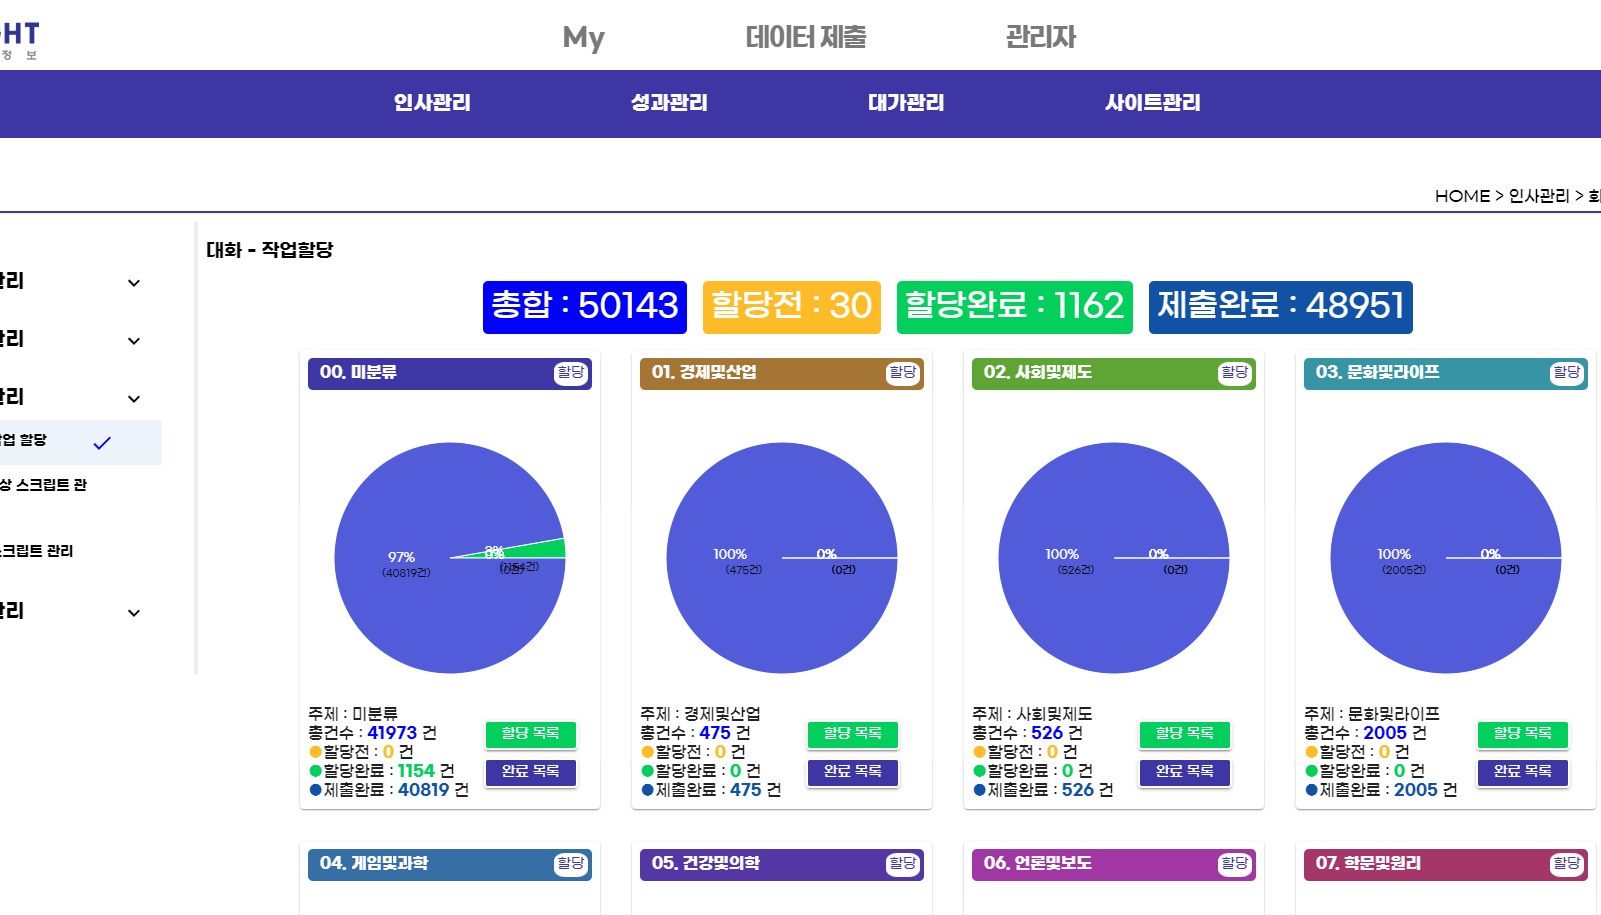Viewport: 1601px width, 915px height.
Task: Click the 할당 button on 02. 사회및제도 card
Action: click(x=1235, y=373)
